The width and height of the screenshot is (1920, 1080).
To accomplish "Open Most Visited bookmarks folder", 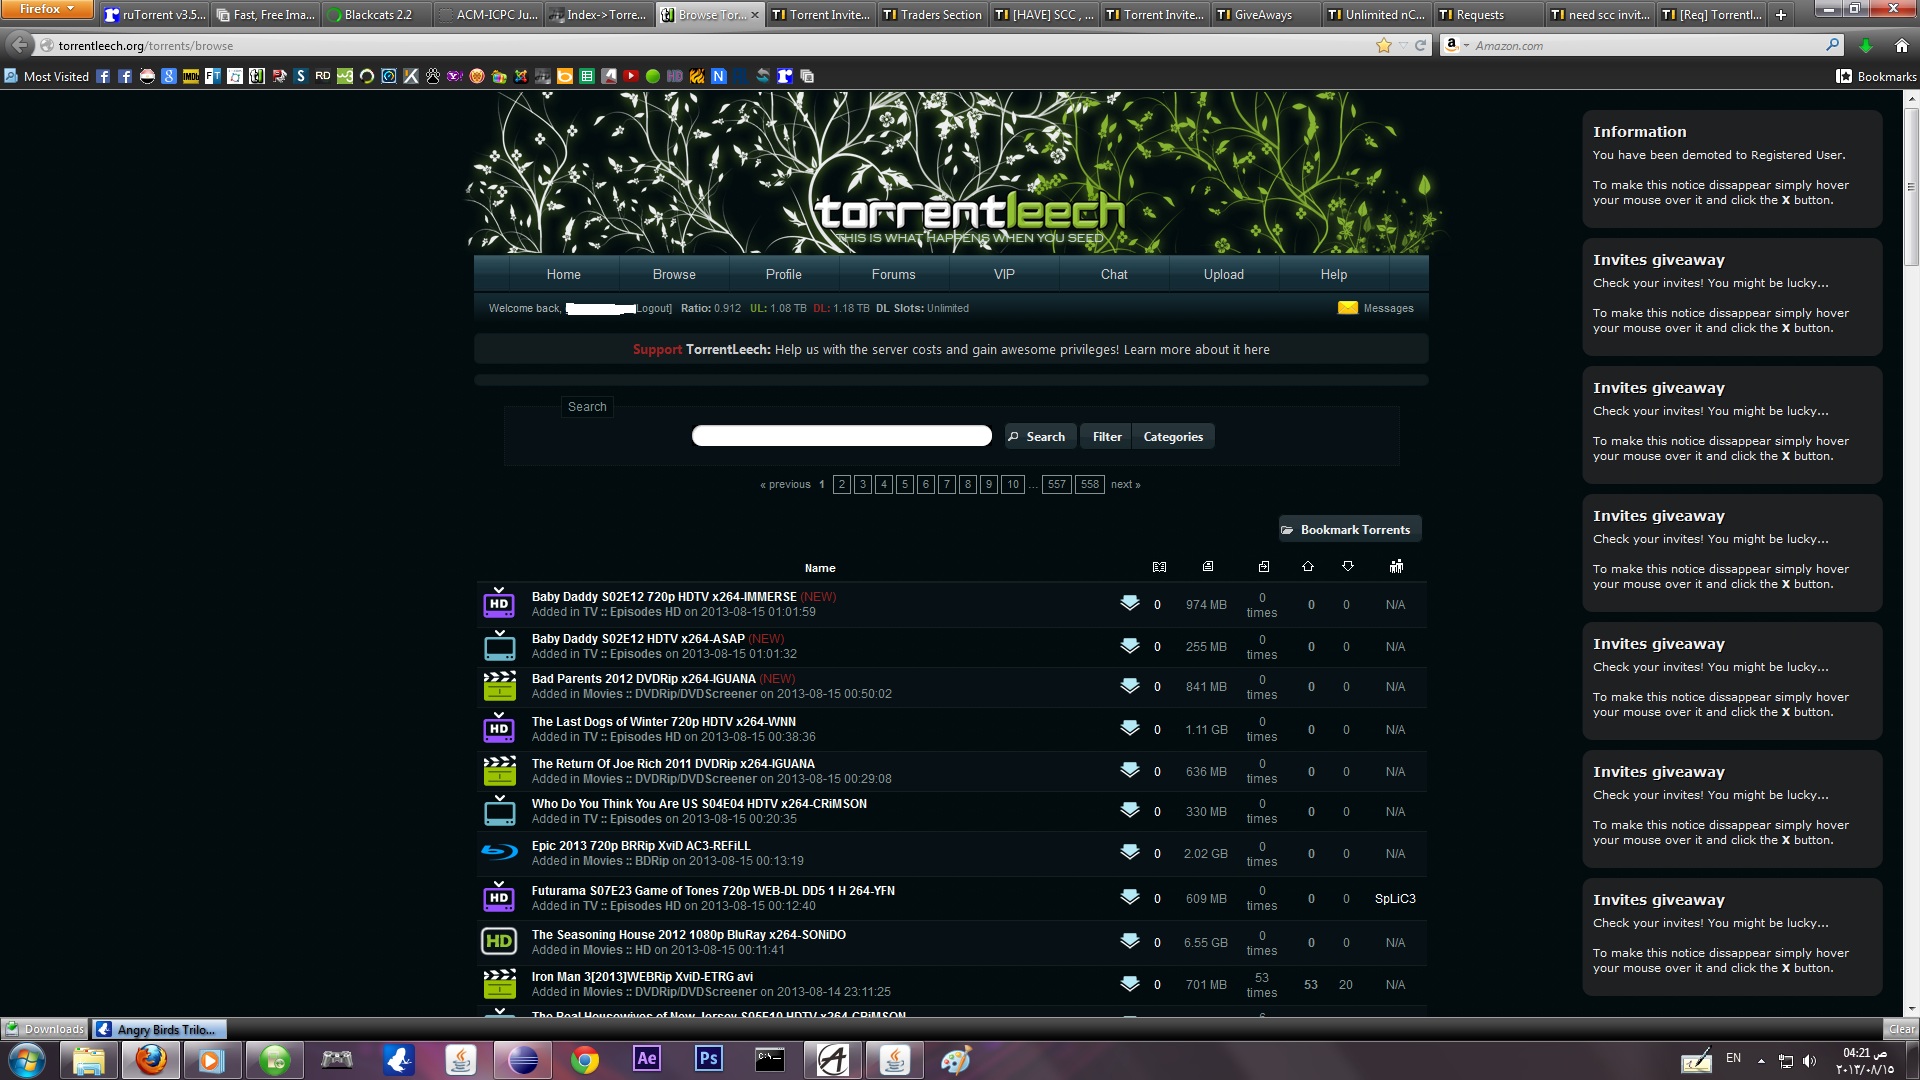I will click(x=47, y=76).
